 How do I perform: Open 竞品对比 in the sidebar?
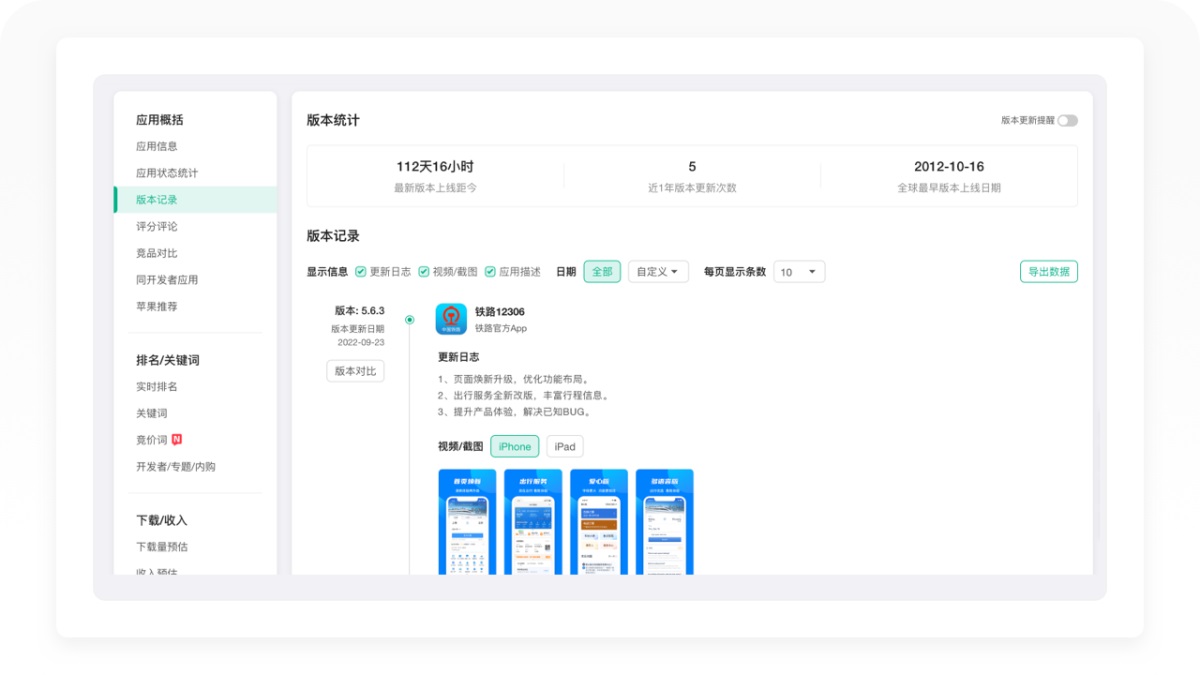157,253
